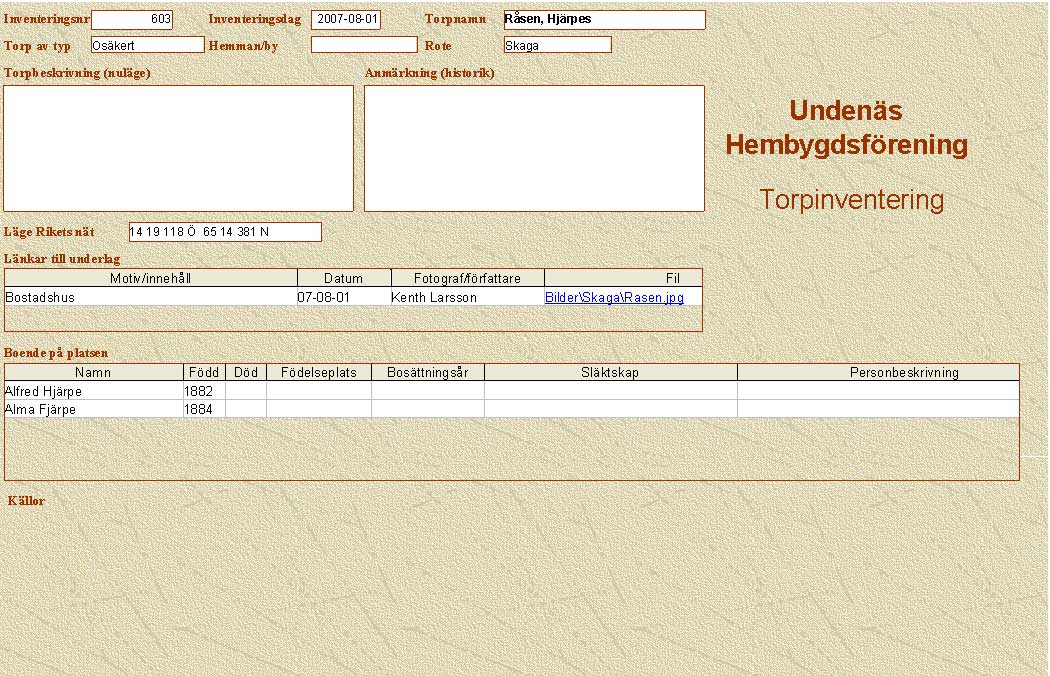Image resolution: width=1050 pixels, height=676 pixels.
Task: Click the Alfred Hjärpe name cell
Action: pyautogui.click(x=93, y=391)
